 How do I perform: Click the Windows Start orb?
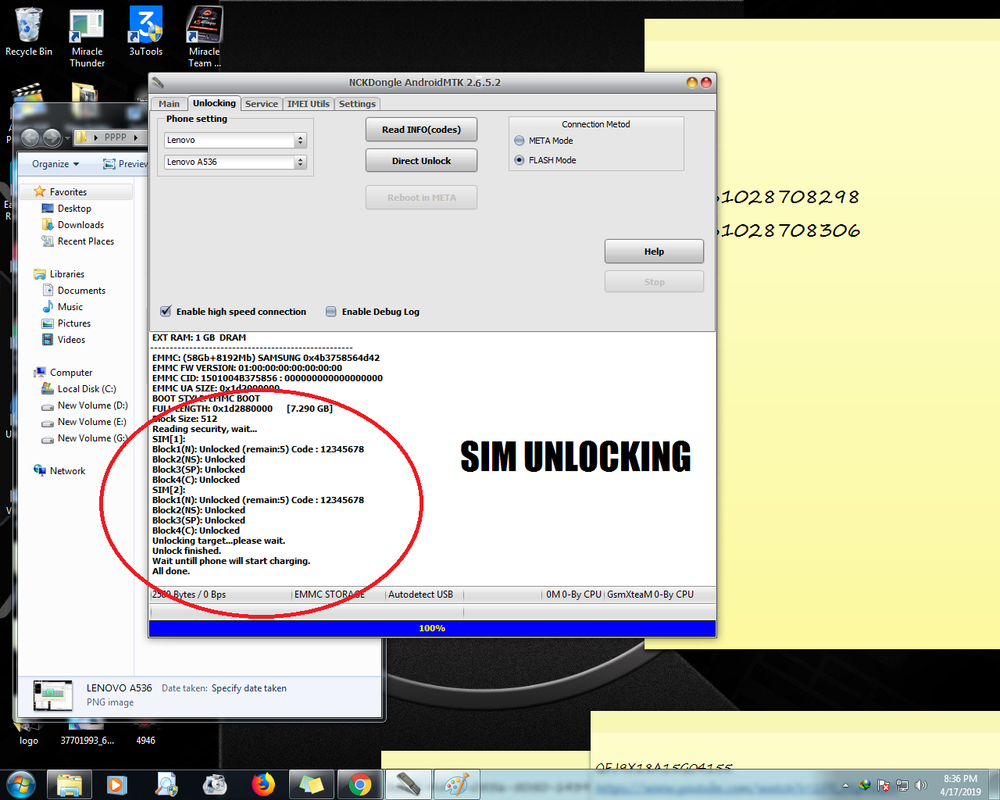tap(20, 784)
